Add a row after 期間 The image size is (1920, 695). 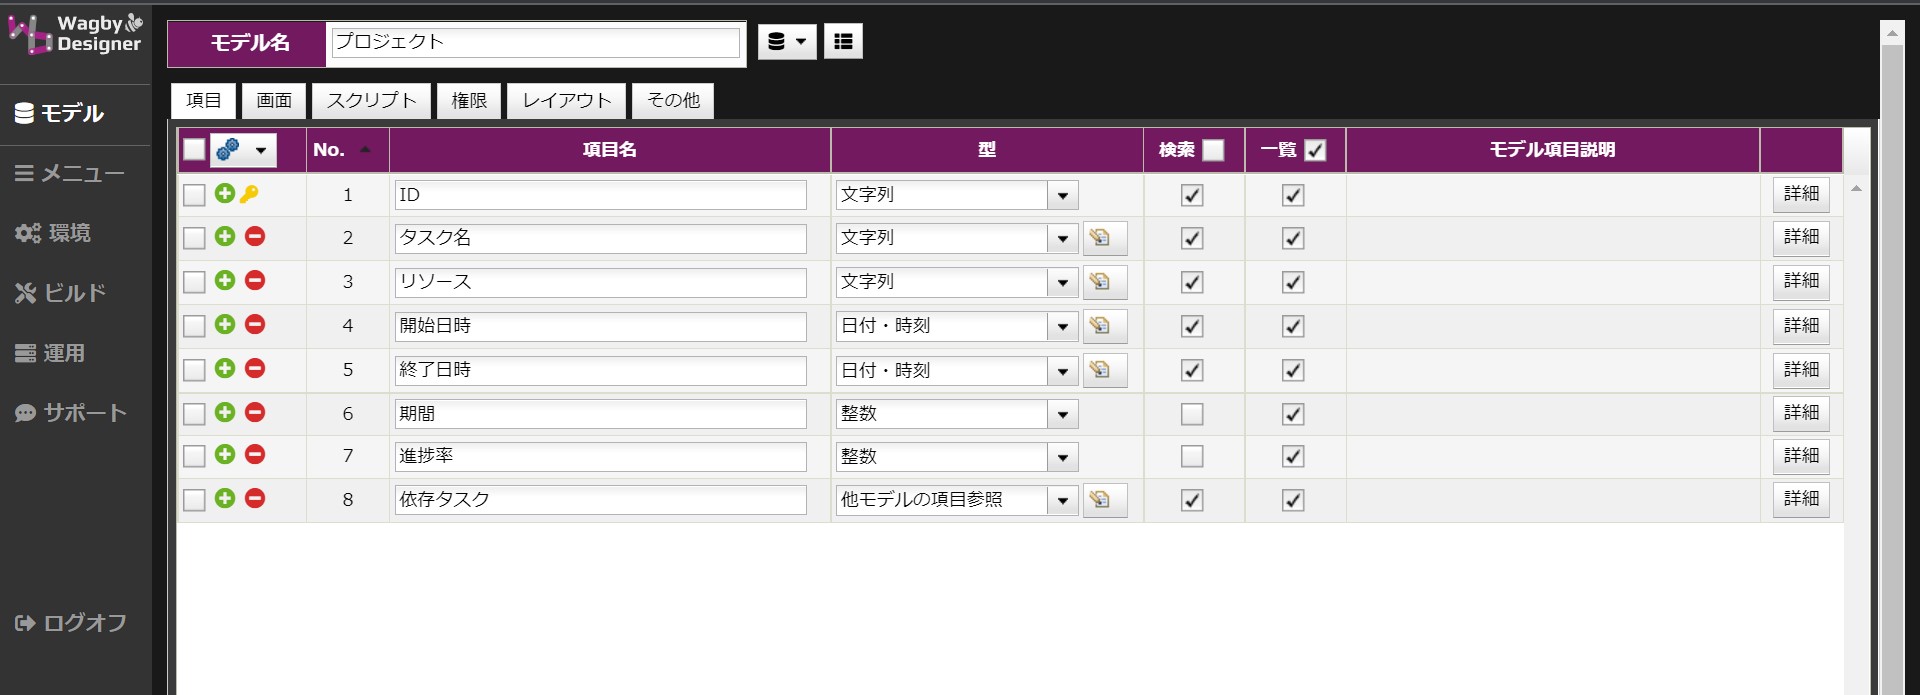225,412
